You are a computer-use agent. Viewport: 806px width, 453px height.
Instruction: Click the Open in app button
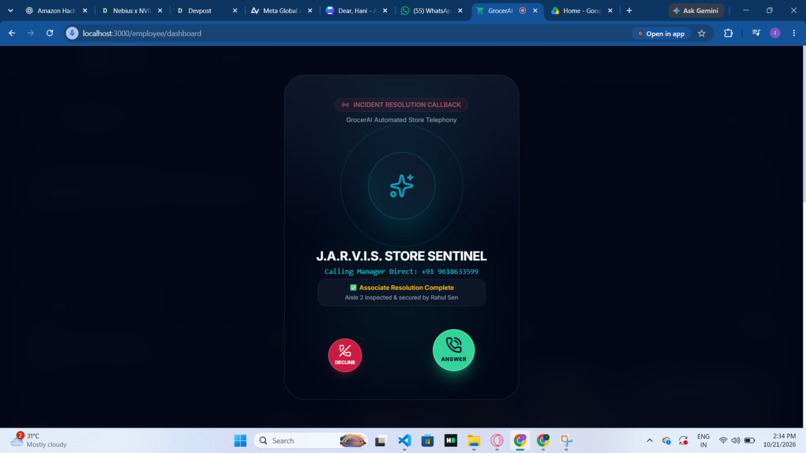(661, 33)
